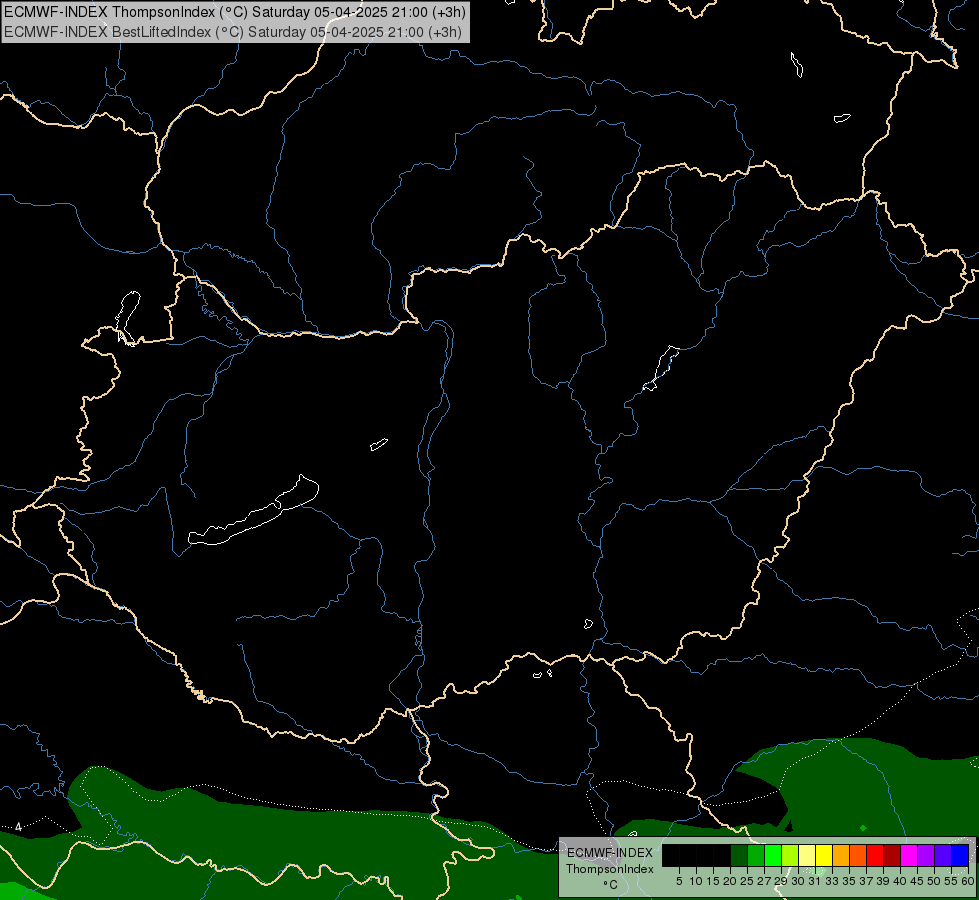The height and width of the screenshot is (900, 979).
Task: Click the bright red 37–39 legend swatch
Action: 875,855
